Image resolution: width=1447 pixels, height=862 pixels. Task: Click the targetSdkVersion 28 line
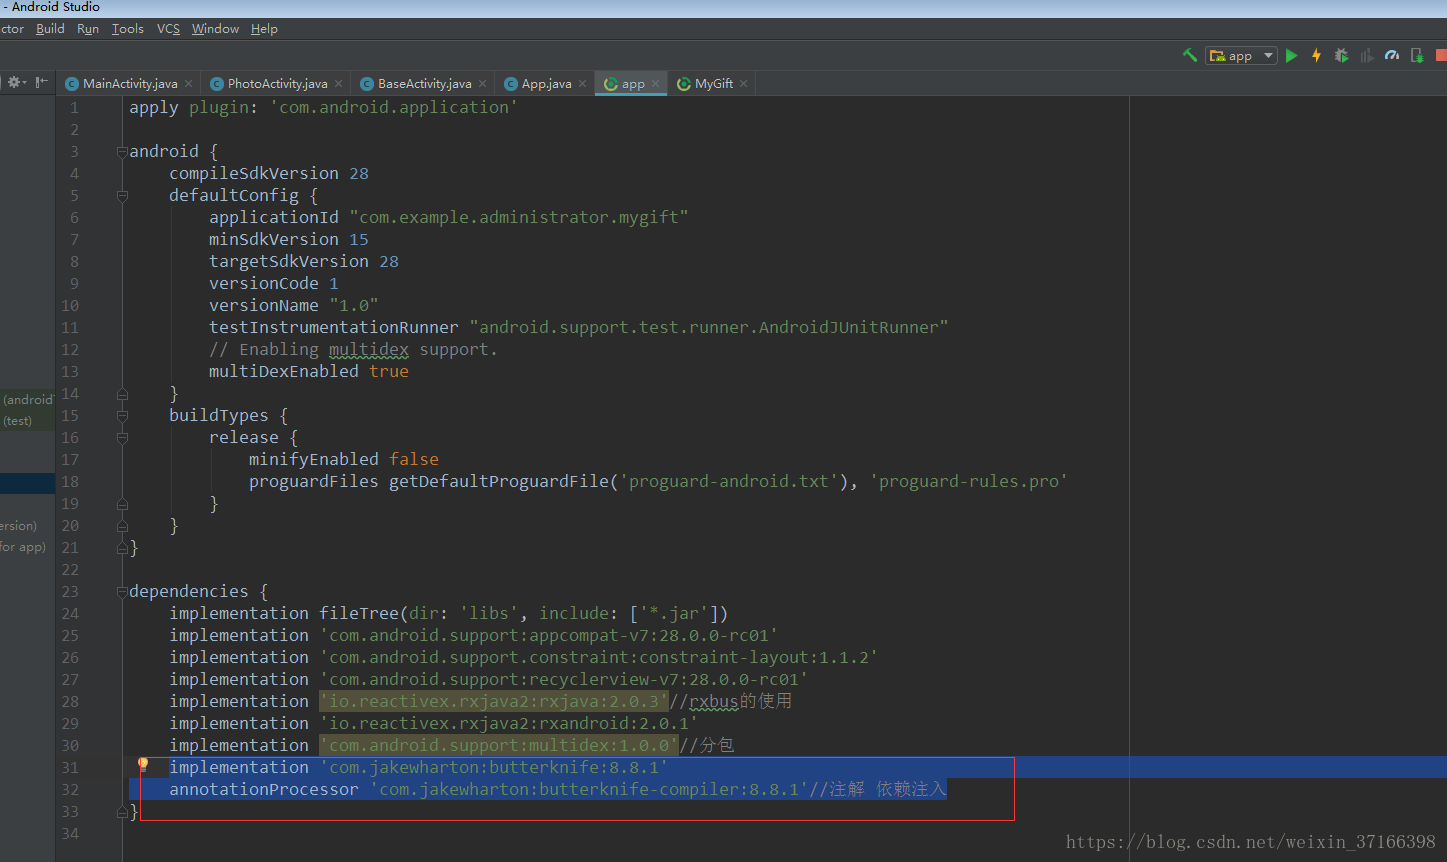click(304, 261)
